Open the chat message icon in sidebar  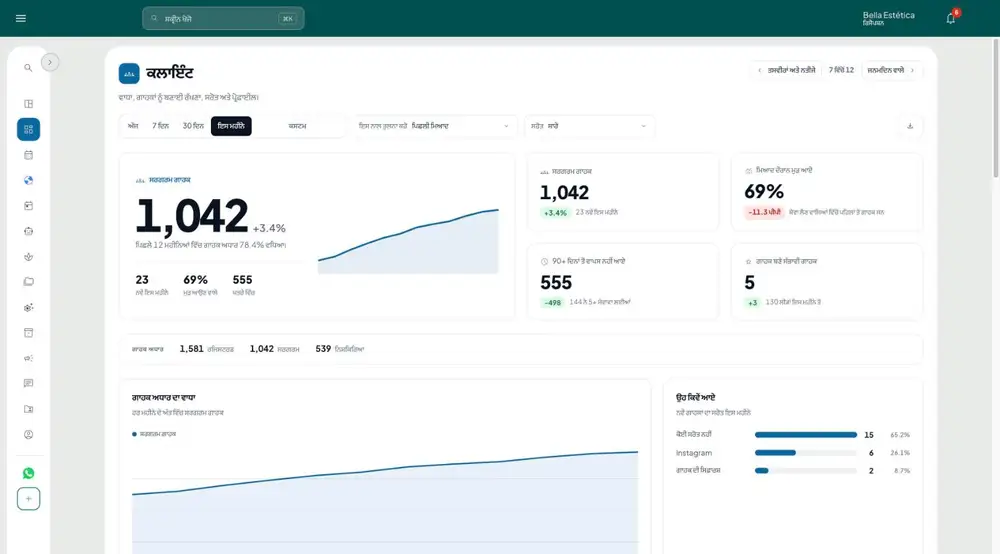[28, 383]
